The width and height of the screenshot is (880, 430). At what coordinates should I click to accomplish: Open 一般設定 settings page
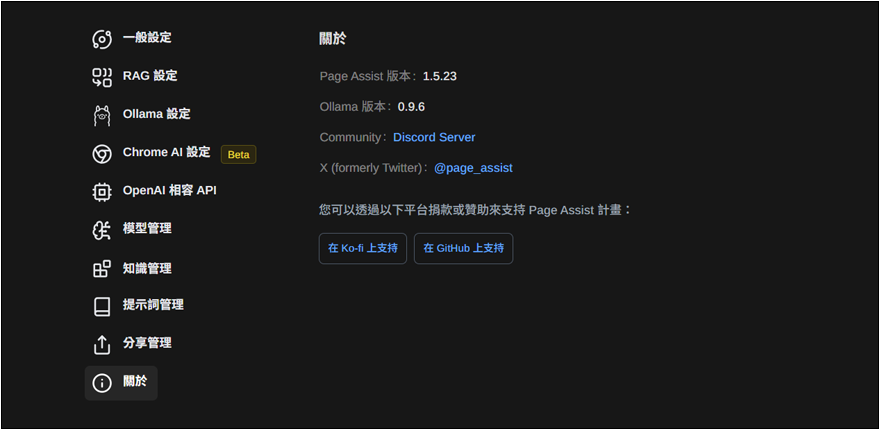pyautogui.click(x=147, y=38)
